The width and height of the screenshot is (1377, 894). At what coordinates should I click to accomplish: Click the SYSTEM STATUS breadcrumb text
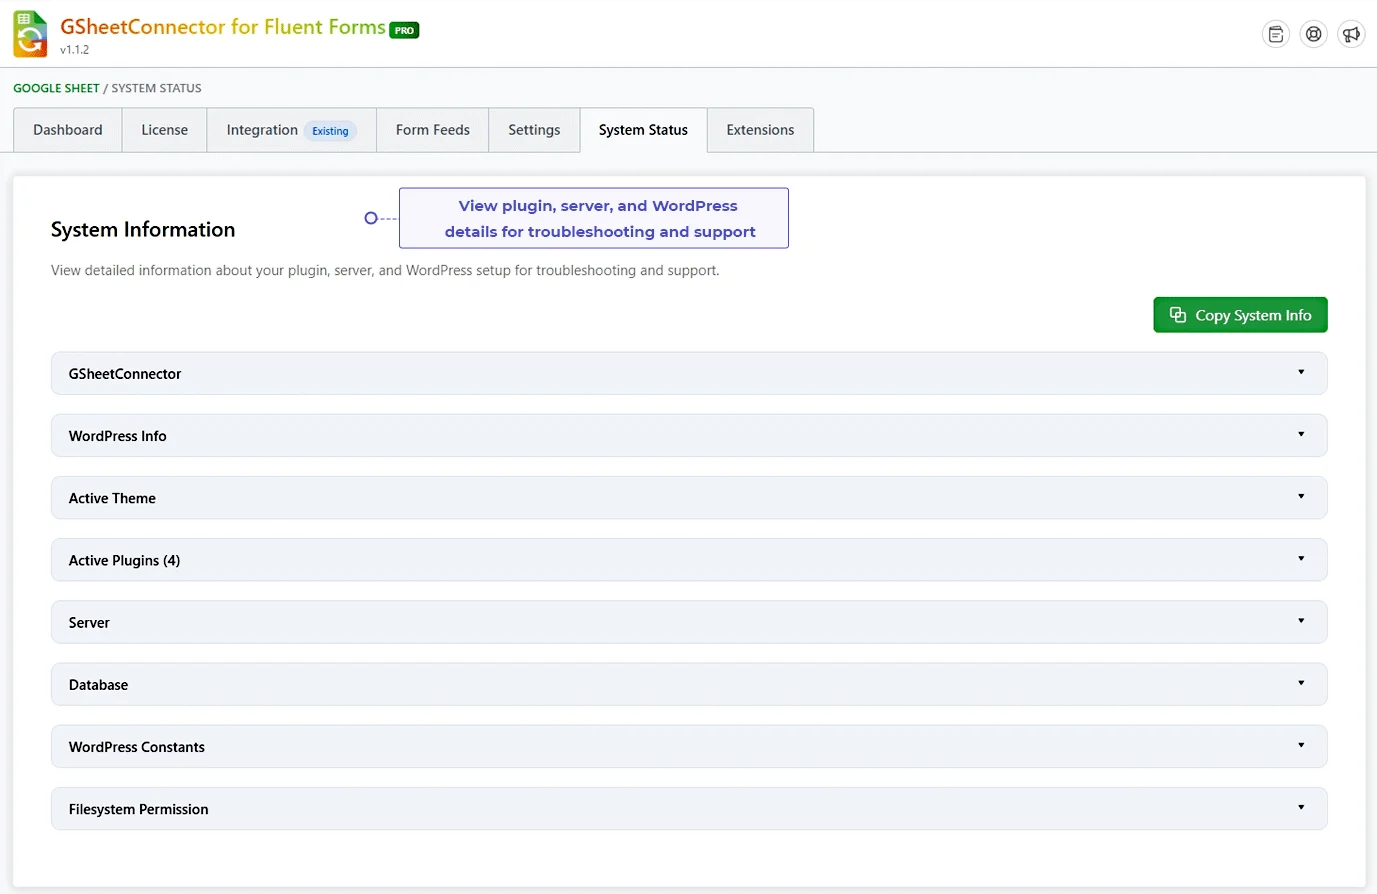156,88
